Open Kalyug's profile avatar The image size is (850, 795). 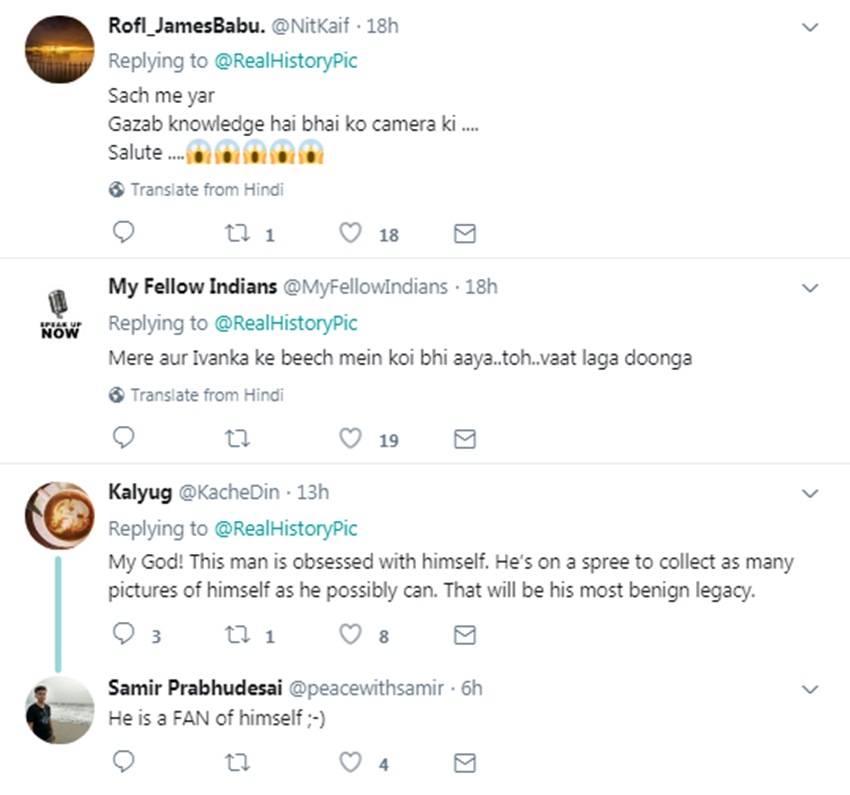pyautogui.click(x=60, y=515)
